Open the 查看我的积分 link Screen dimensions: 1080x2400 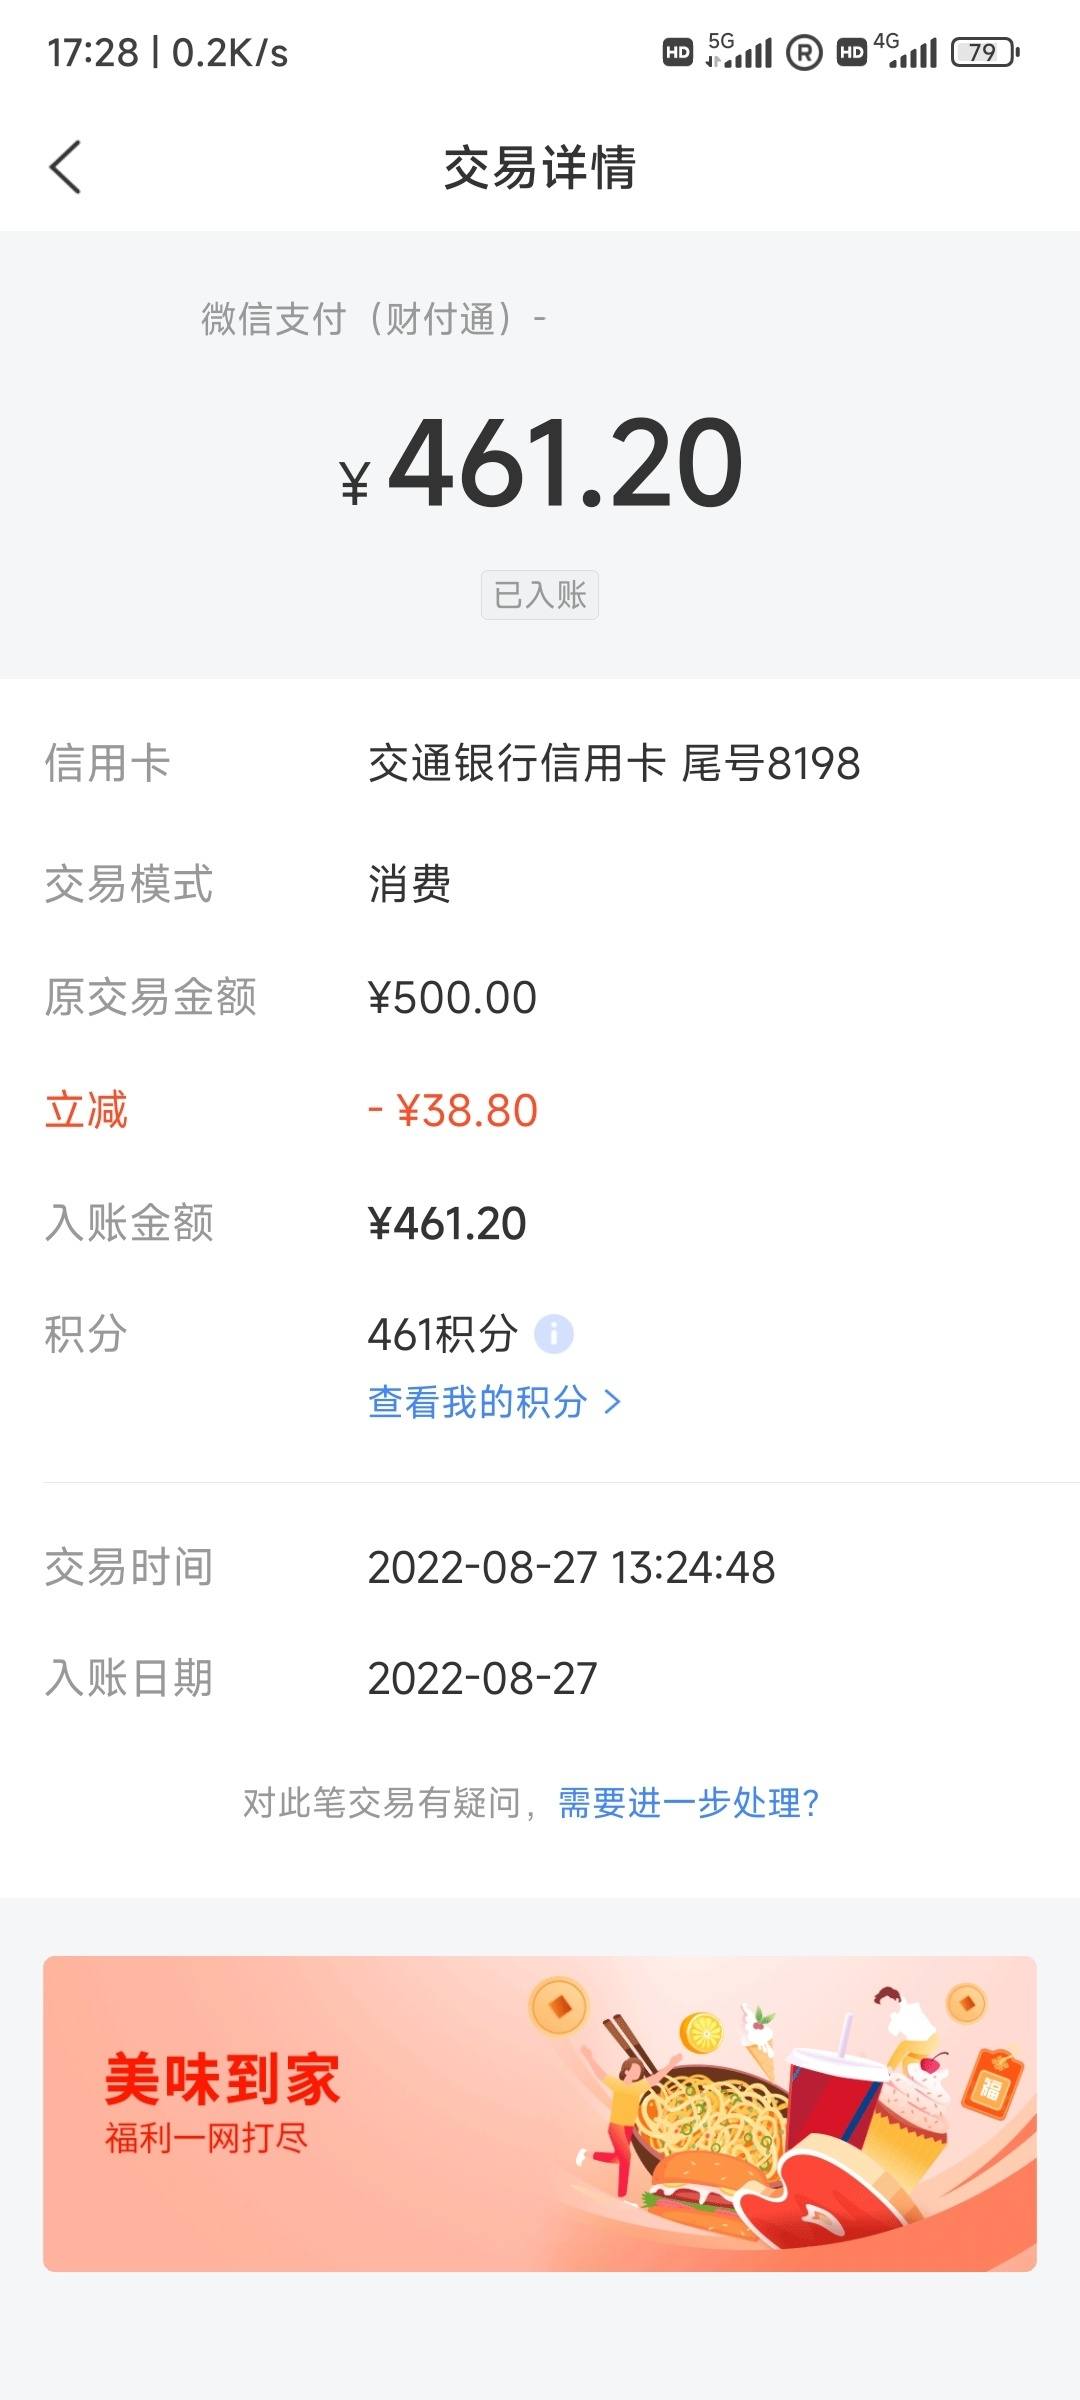coord(477,1402)
